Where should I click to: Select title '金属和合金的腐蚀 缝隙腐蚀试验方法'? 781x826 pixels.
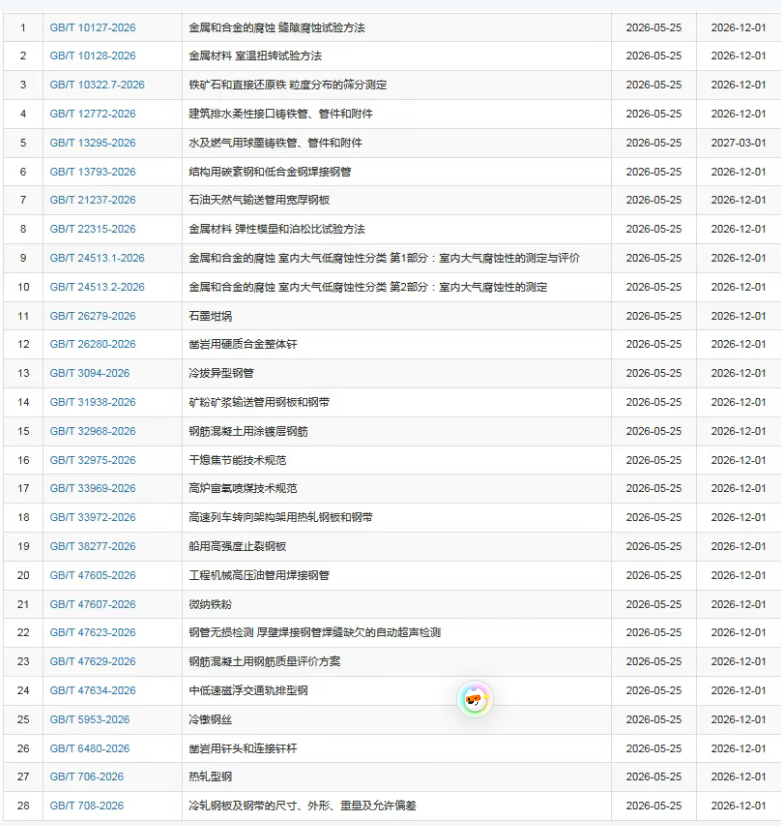tap(276, 27)
